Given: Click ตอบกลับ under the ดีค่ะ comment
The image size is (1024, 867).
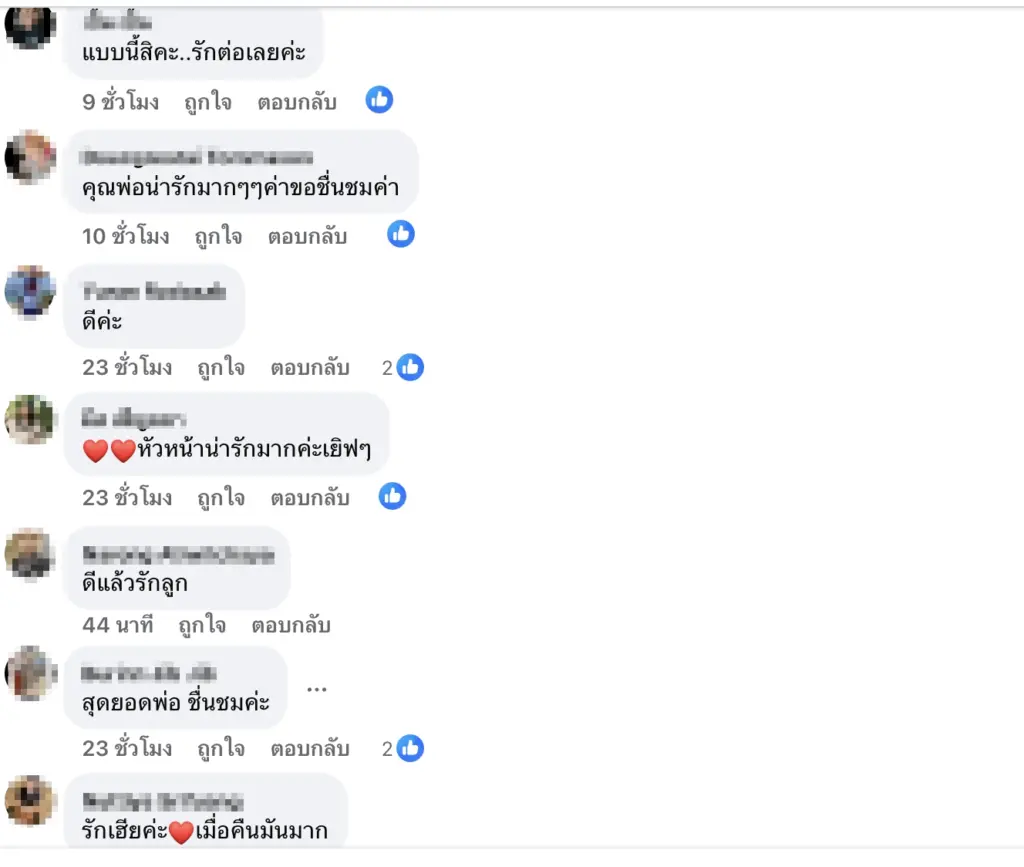Looking at the screenshot, I should click(x=310, y=368).
